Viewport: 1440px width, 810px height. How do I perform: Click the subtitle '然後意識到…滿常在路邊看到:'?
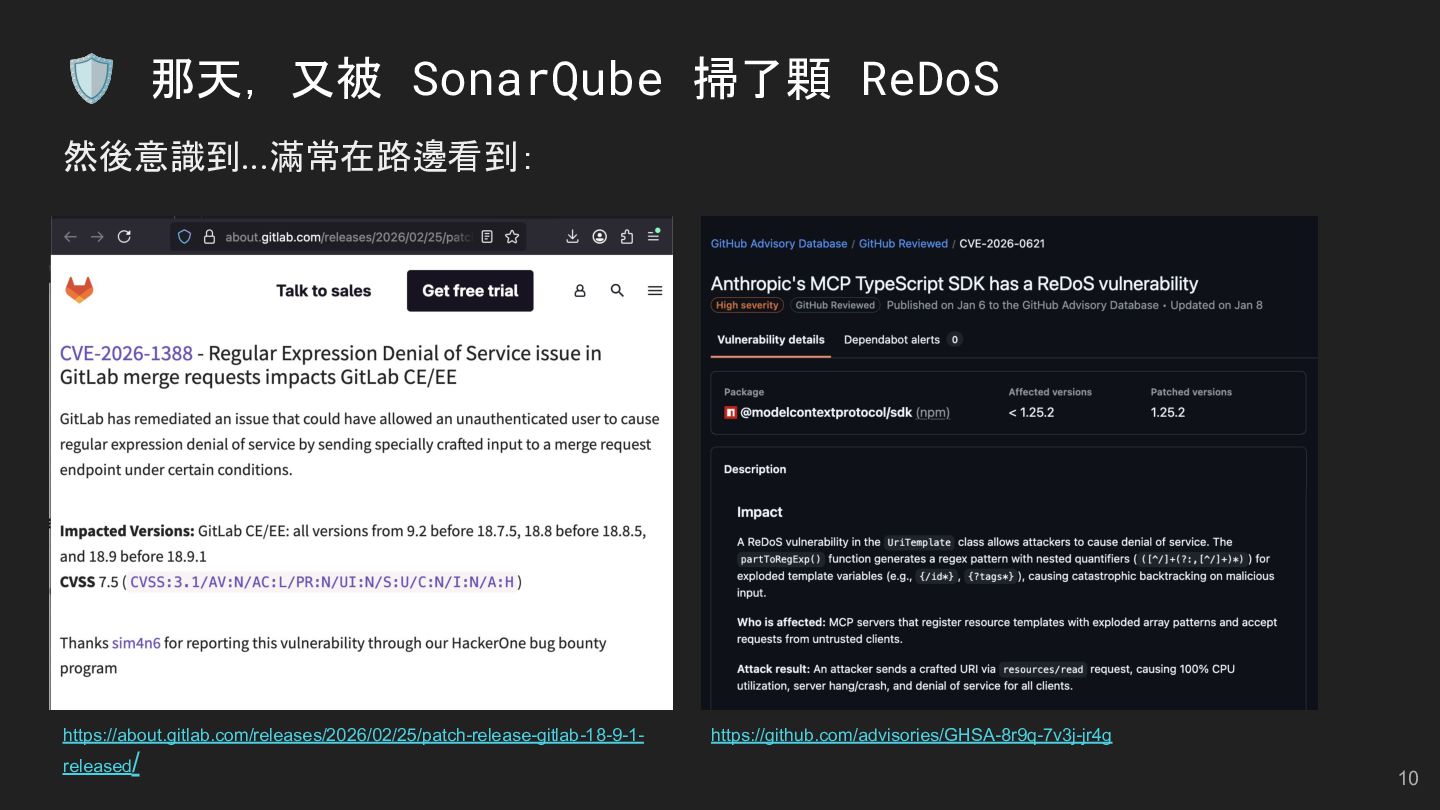(297, 156)
